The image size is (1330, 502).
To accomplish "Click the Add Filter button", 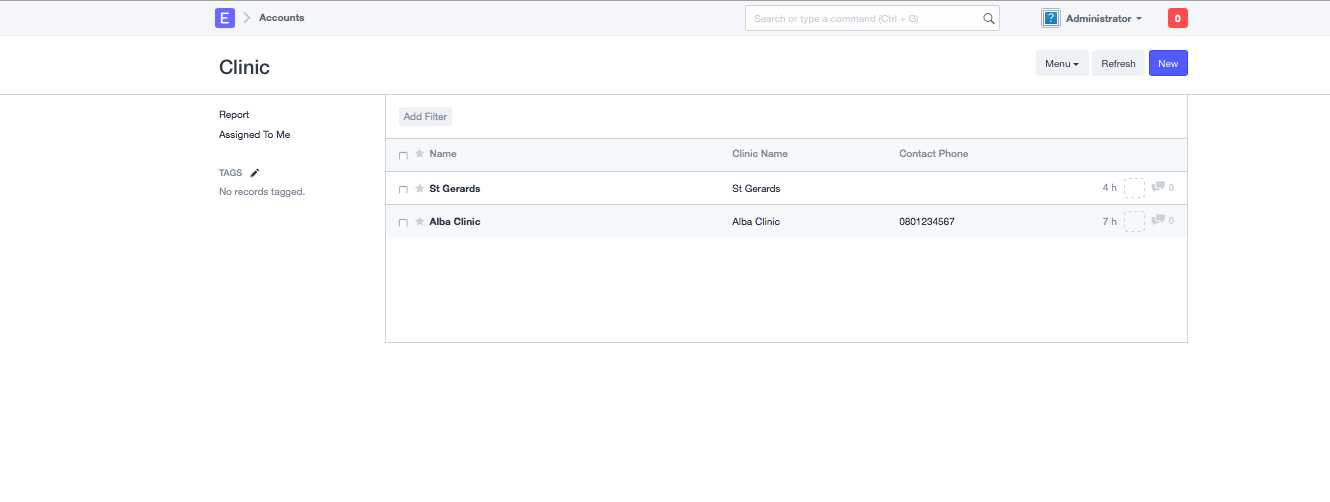I will [425, 117].
